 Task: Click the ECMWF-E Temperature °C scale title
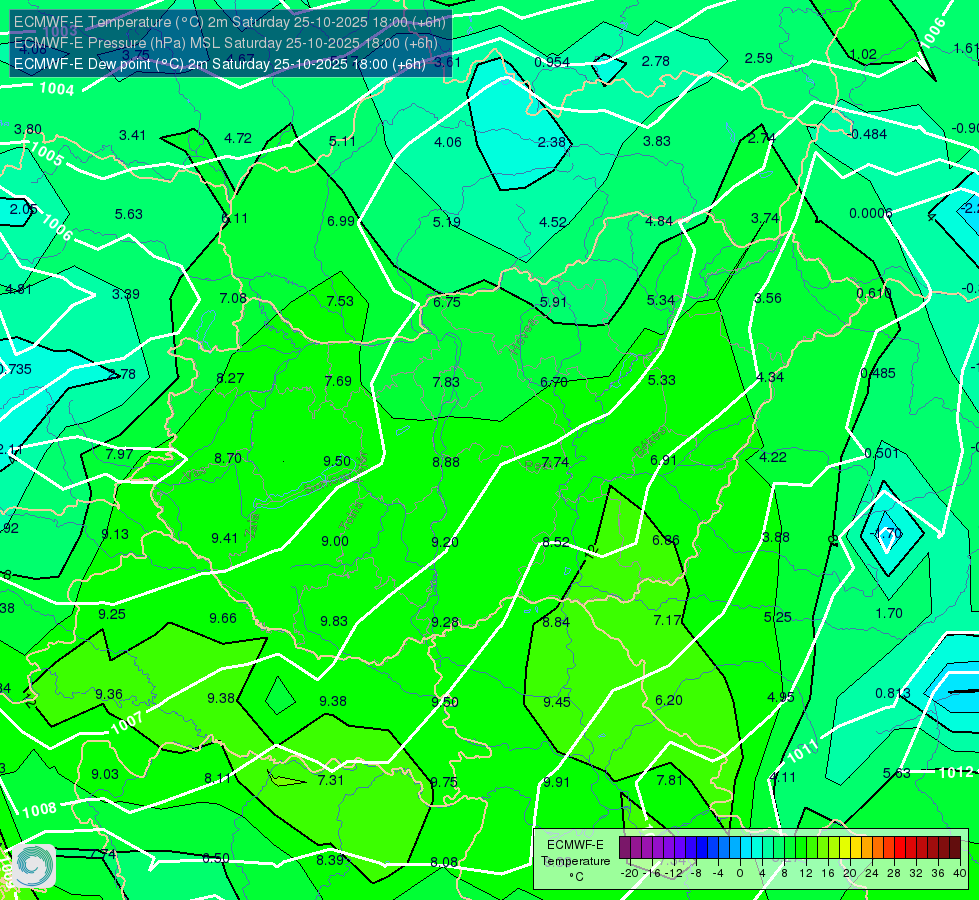click(575, 861)
